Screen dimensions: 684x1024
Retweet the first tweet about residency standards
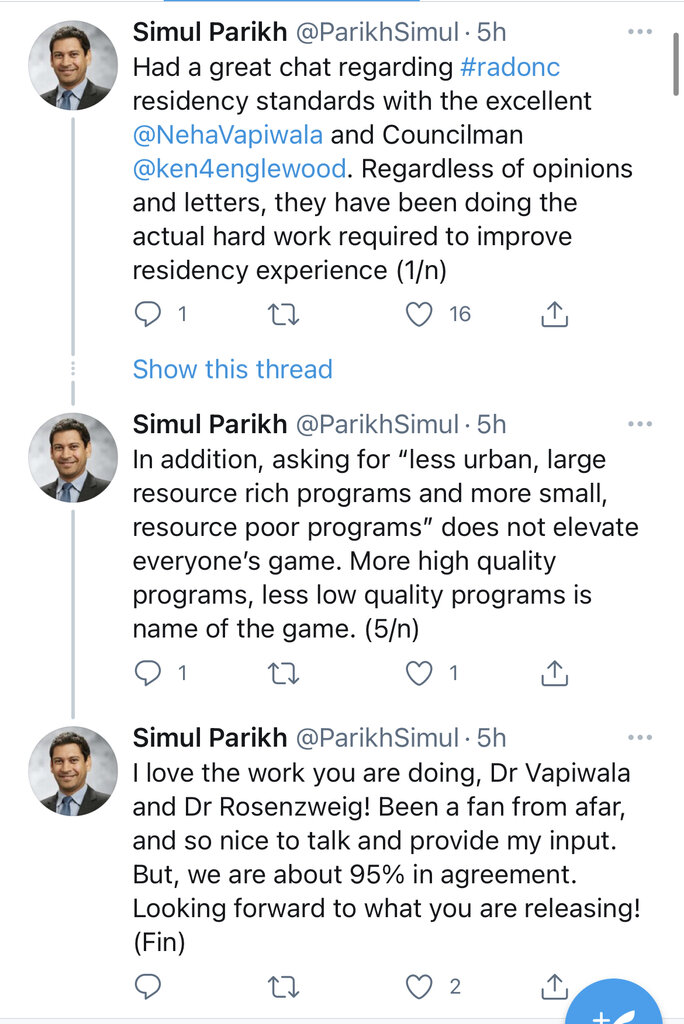click(284, 315)
